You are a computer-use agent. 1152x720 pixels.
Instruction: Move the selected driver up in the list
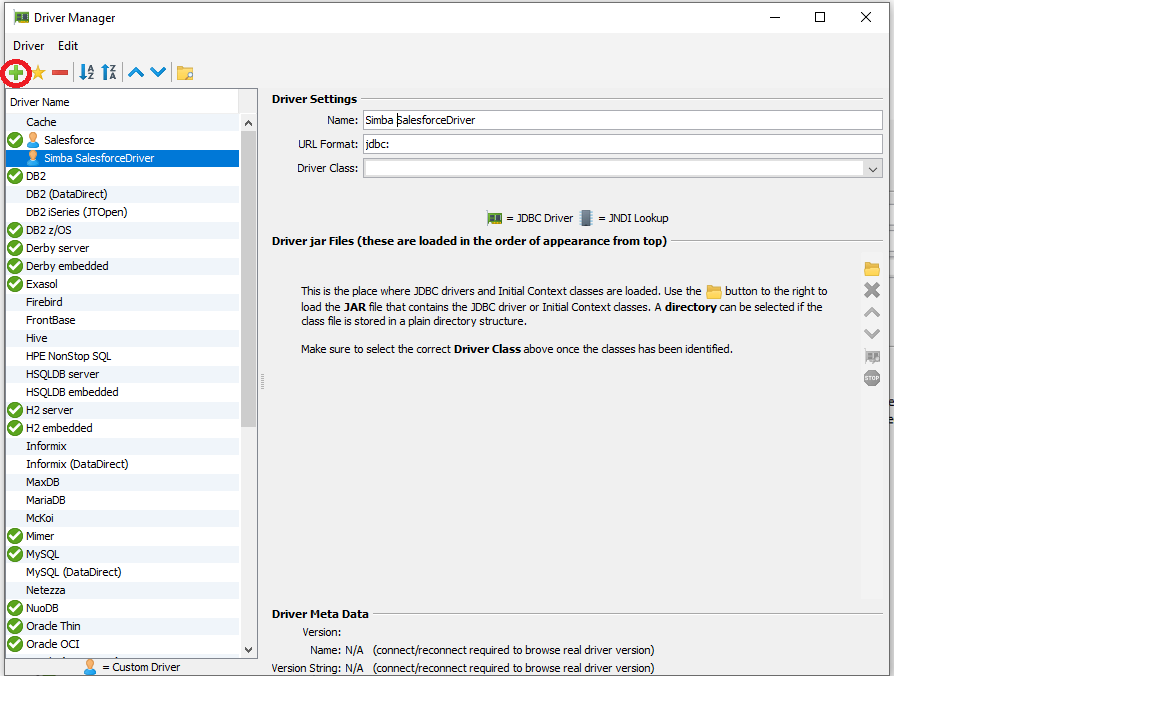click(136, 72)
